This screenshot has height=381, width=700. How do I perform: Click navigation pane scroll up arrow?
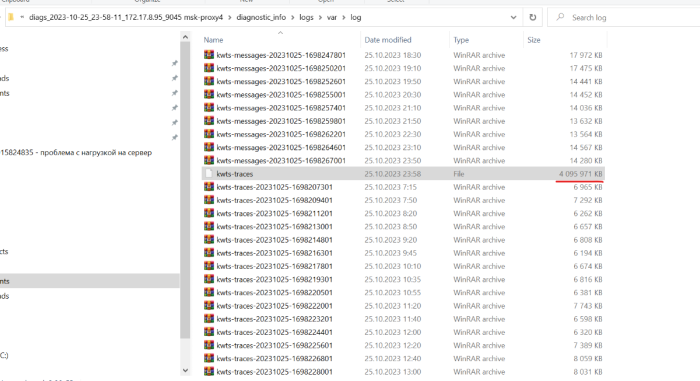[185, 37]
